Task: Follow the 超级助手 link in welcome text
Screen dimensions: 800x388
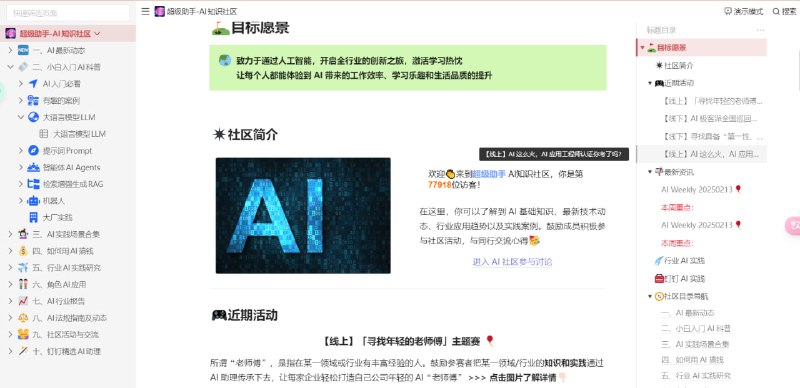Action: 489,174
